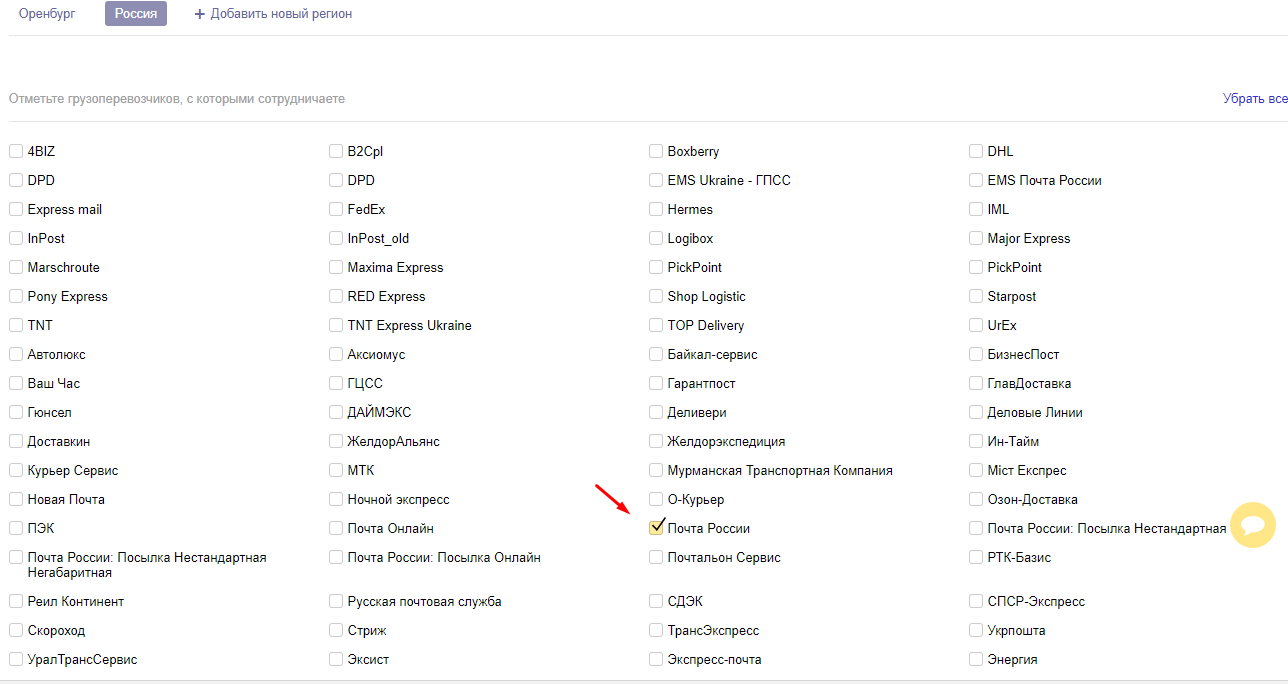Enable the Shop Logistic checkbox
Screen dimensions: 1288x684
(x=656, y=296)
